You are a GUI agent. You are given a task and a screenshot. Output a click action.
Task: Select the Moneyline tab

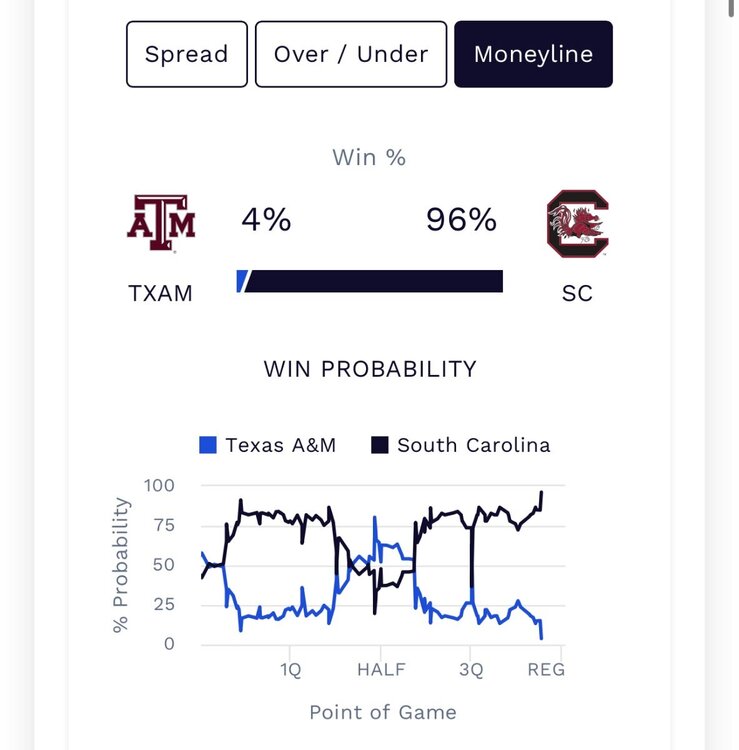[x=533, y=54]
